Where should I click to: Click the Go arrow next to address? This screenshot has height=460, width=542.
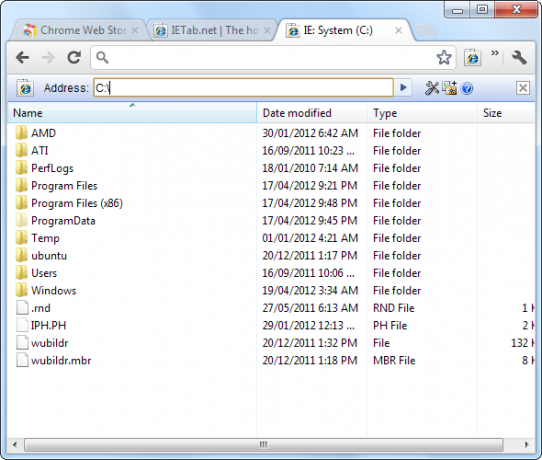tap(403, 87)
